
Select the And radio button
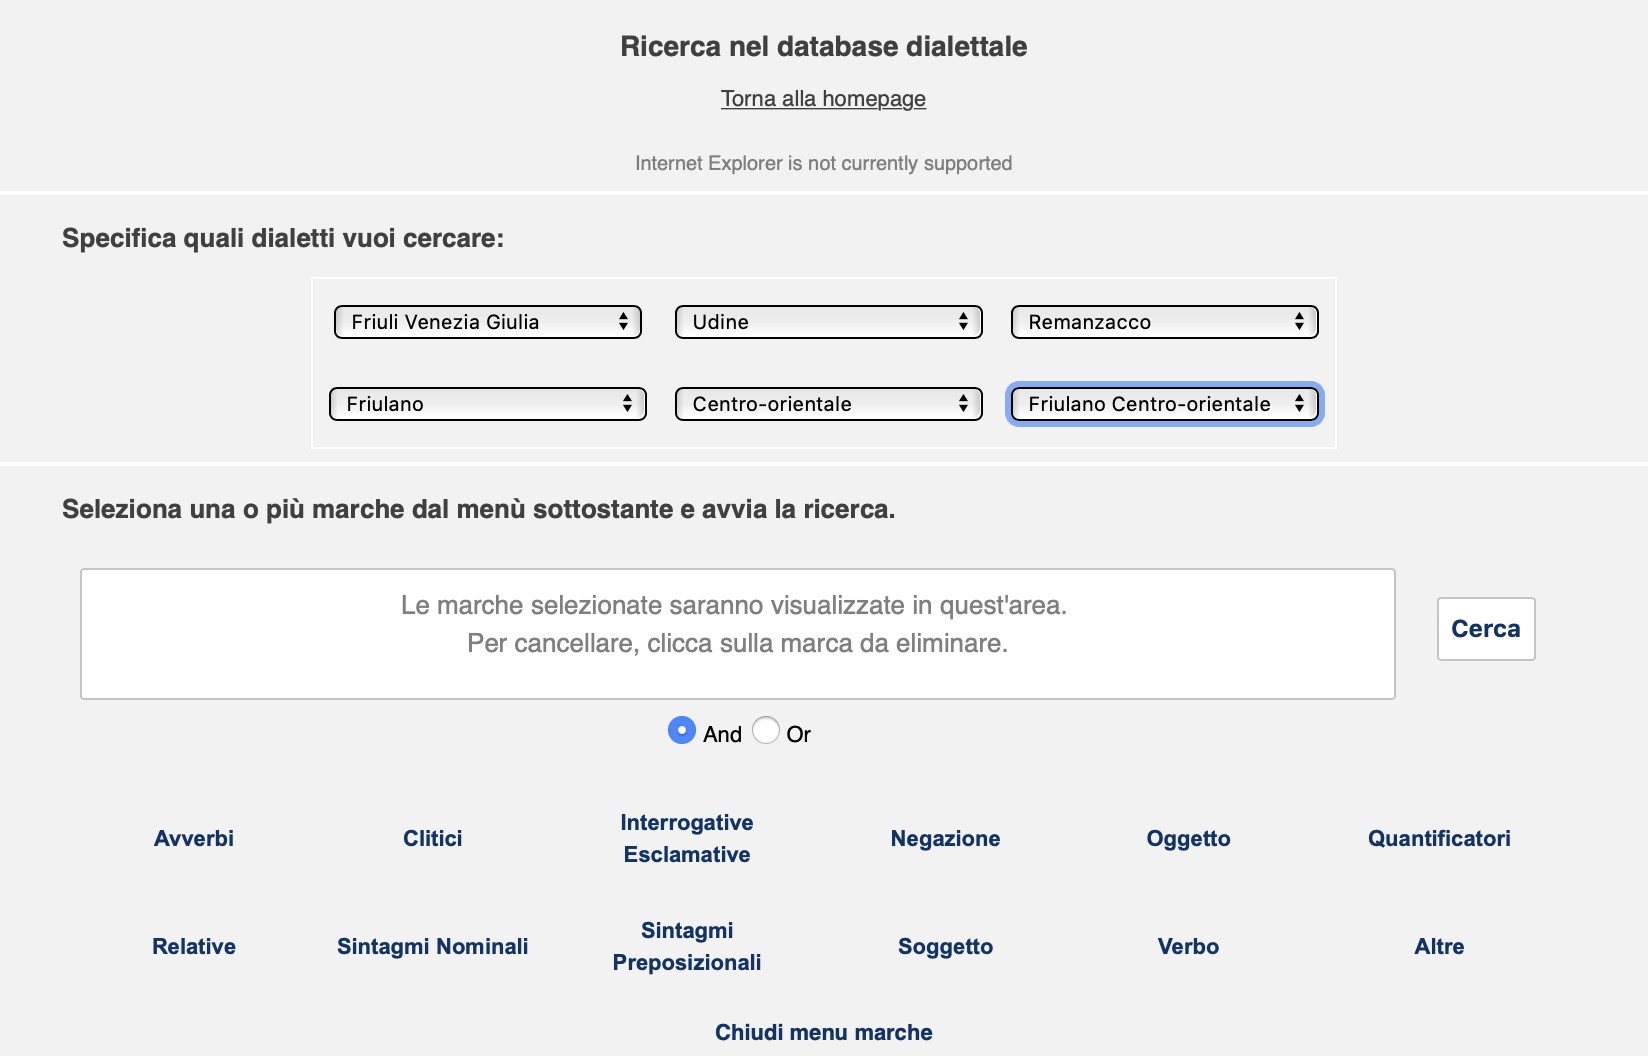[x=681, y=731]
